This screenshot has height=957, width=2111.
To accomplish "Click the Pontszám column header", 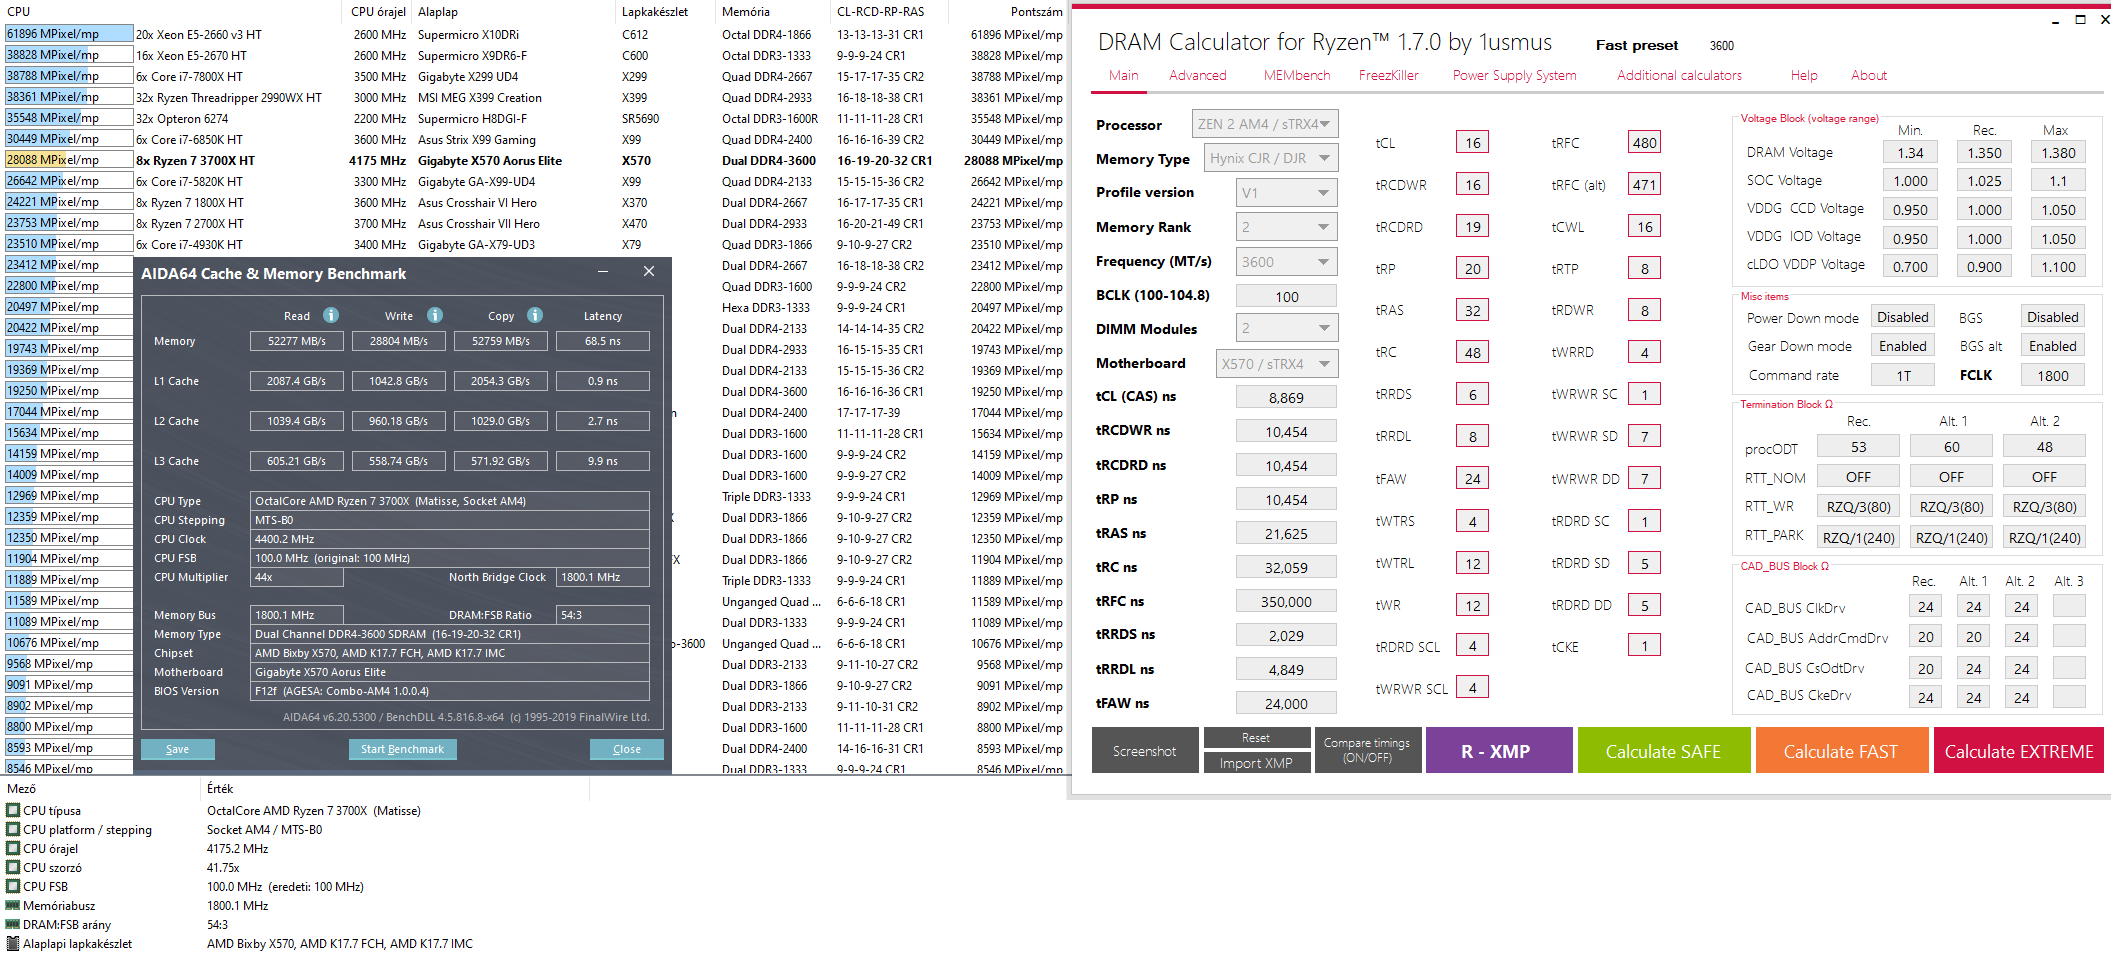I will tap(1036, 12).
